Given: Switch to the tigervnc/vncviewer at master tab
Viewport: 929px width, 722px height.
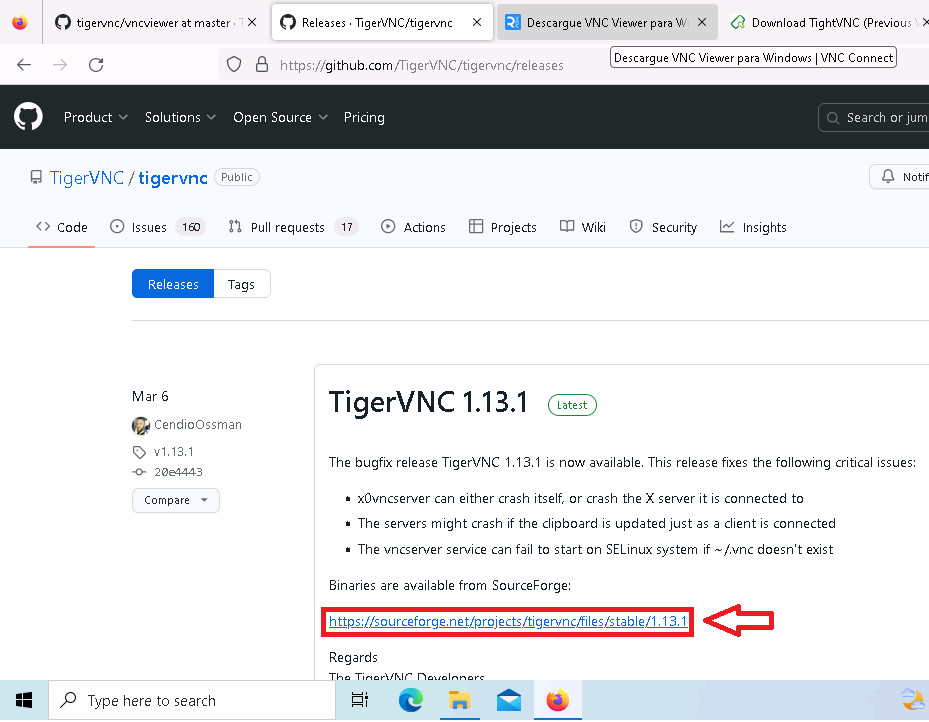Looking at the screenshot, I should click(x=156, y=23).
